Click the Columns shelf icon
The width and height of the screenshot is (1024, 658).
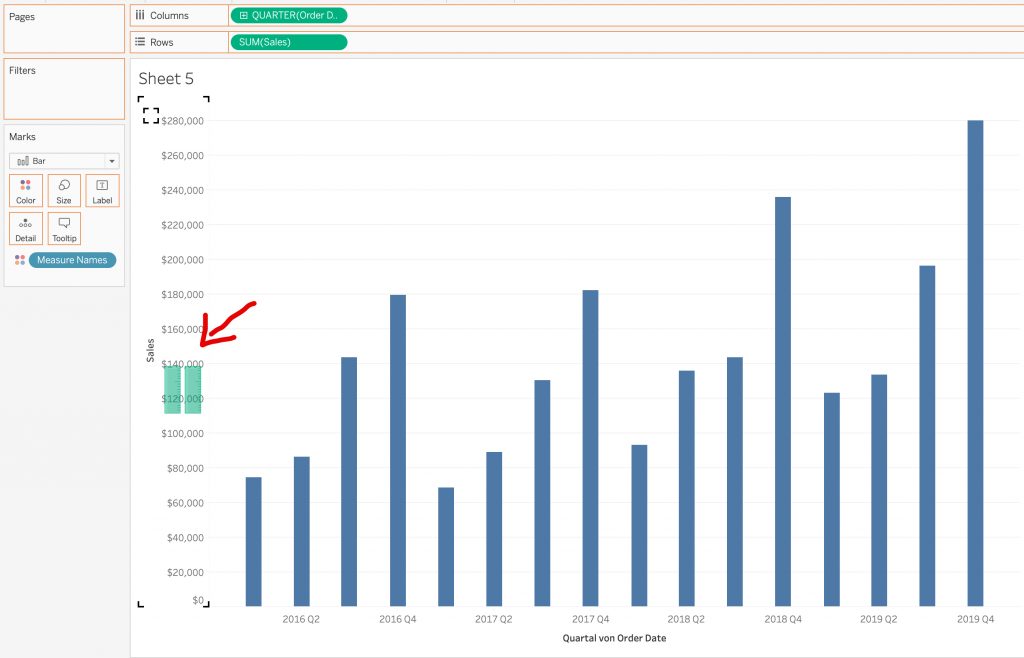(x=140, y=15)
